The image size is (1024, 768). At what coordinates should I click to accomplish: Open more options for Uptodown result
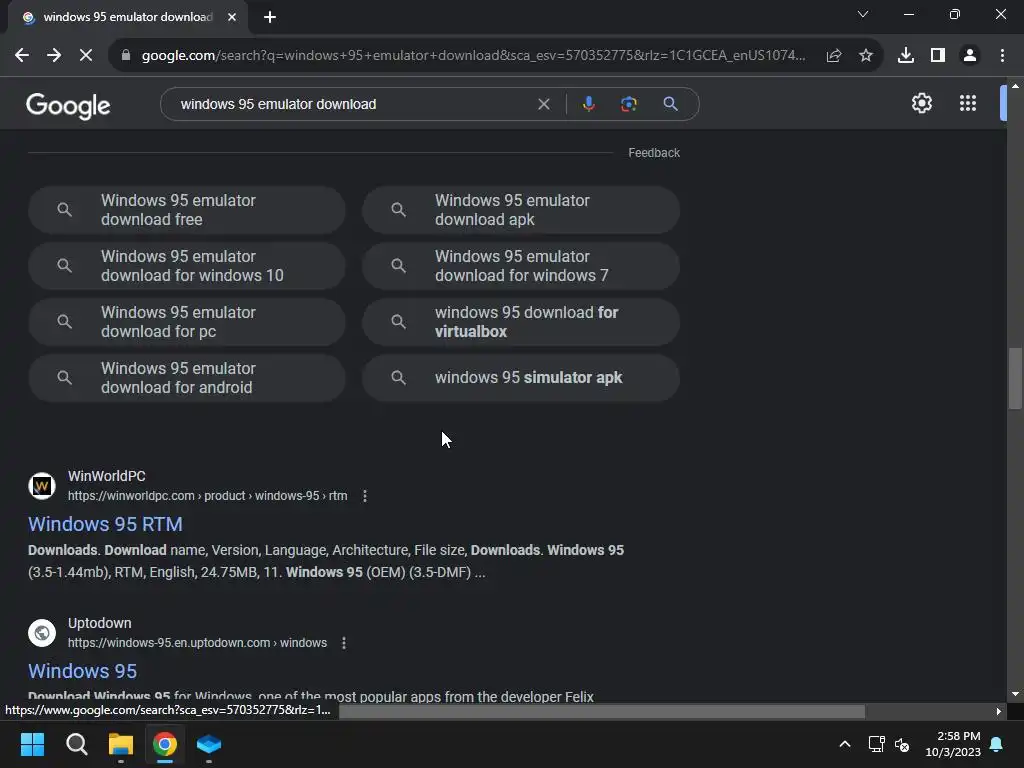[344, 643]
